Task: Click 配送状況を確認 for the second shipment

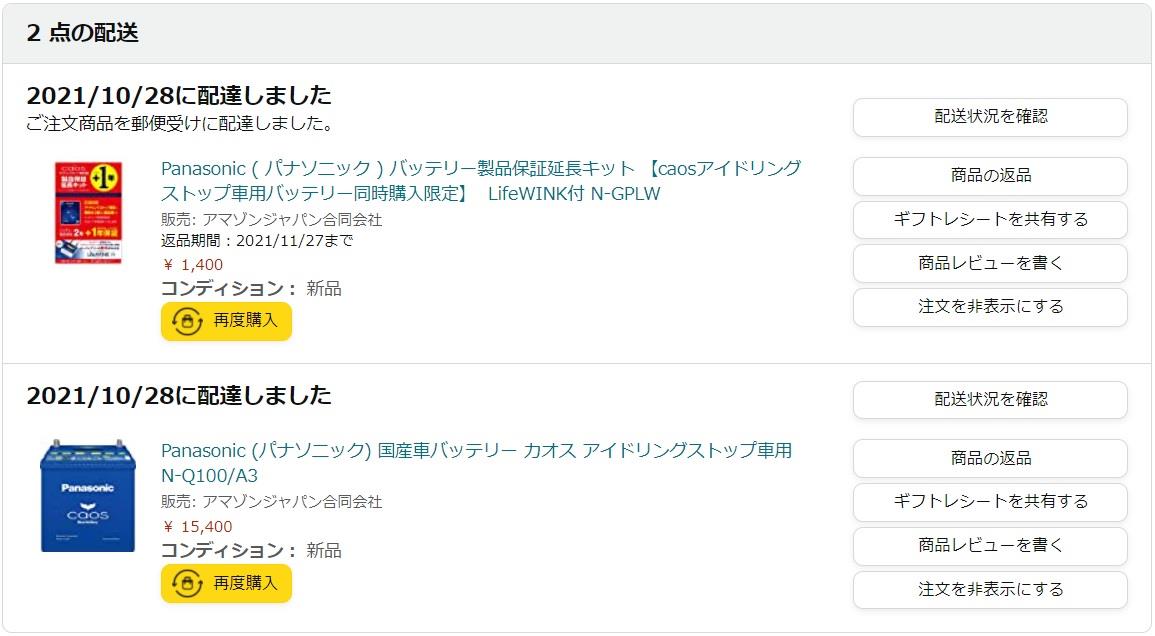Action: click(990, 400)
